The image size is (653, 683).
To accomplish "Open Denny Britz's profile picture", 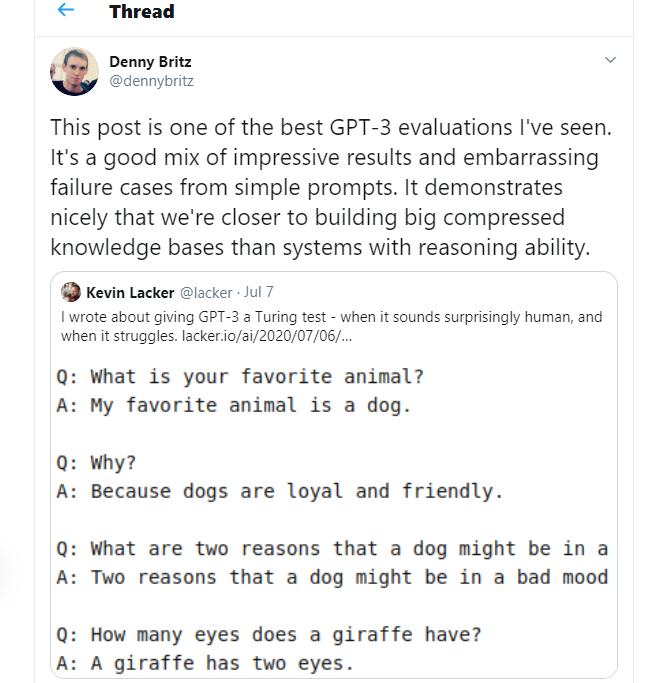I will pyautogui.click(x=74, y=71).
